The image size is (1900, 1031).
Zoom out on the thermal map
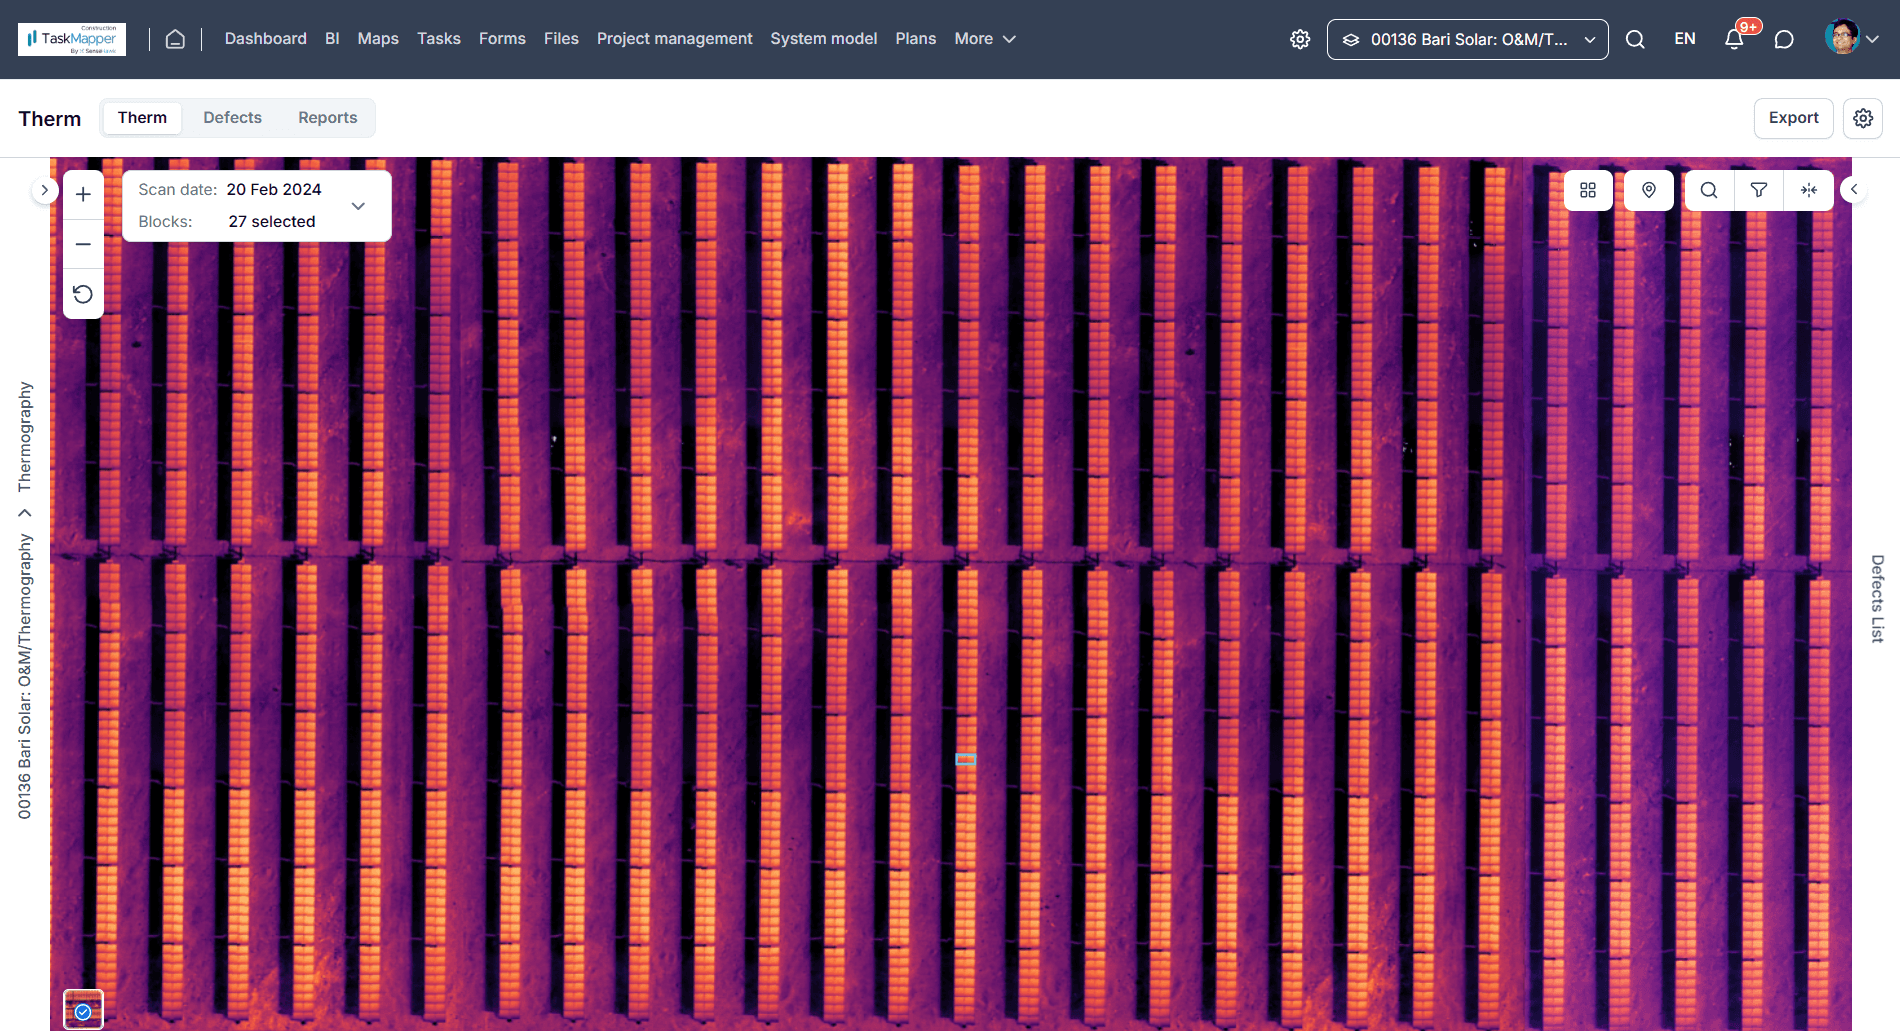[x=83, y=244]
